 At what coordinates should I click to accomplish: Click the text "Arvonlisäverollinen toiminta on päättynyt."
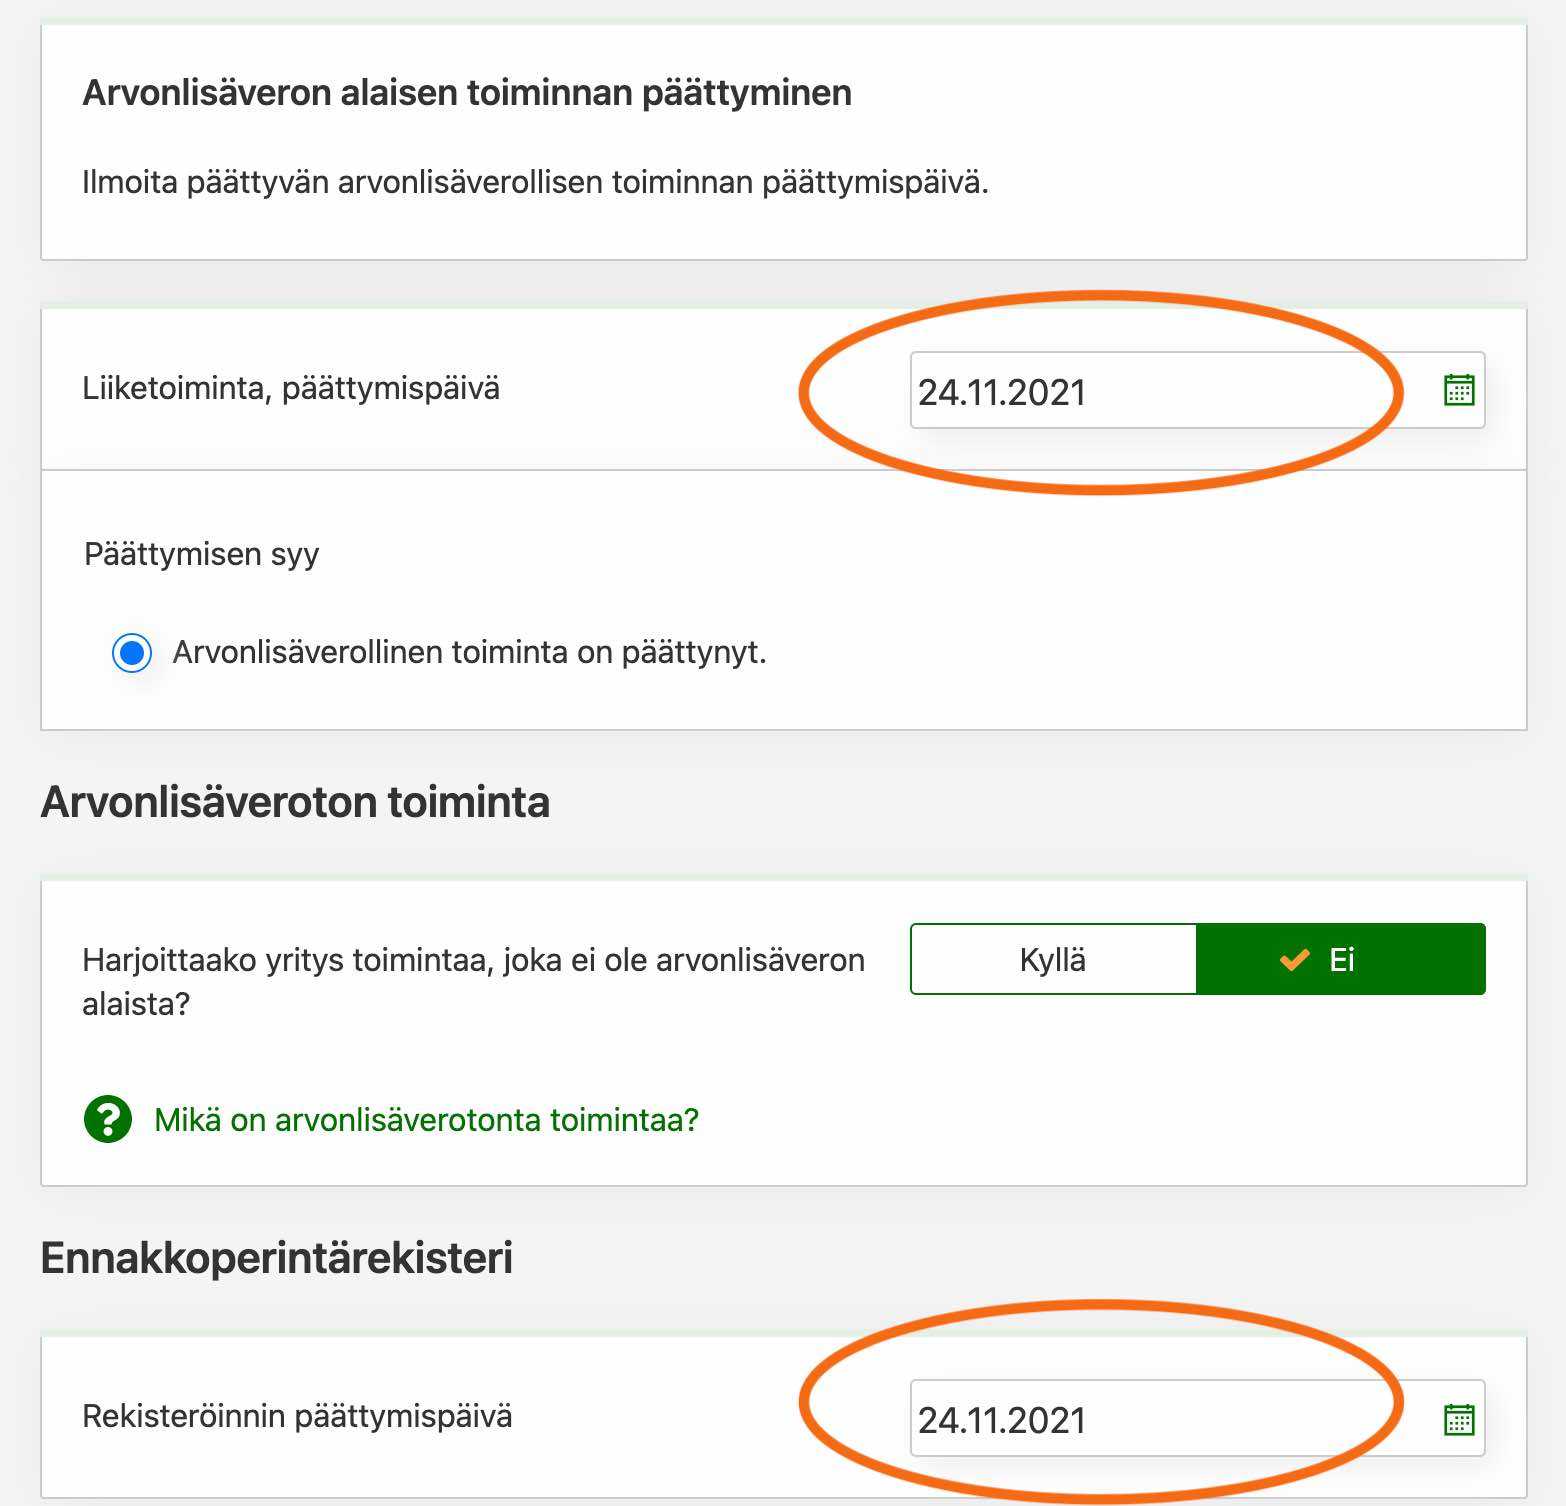[x=469, y=652]
